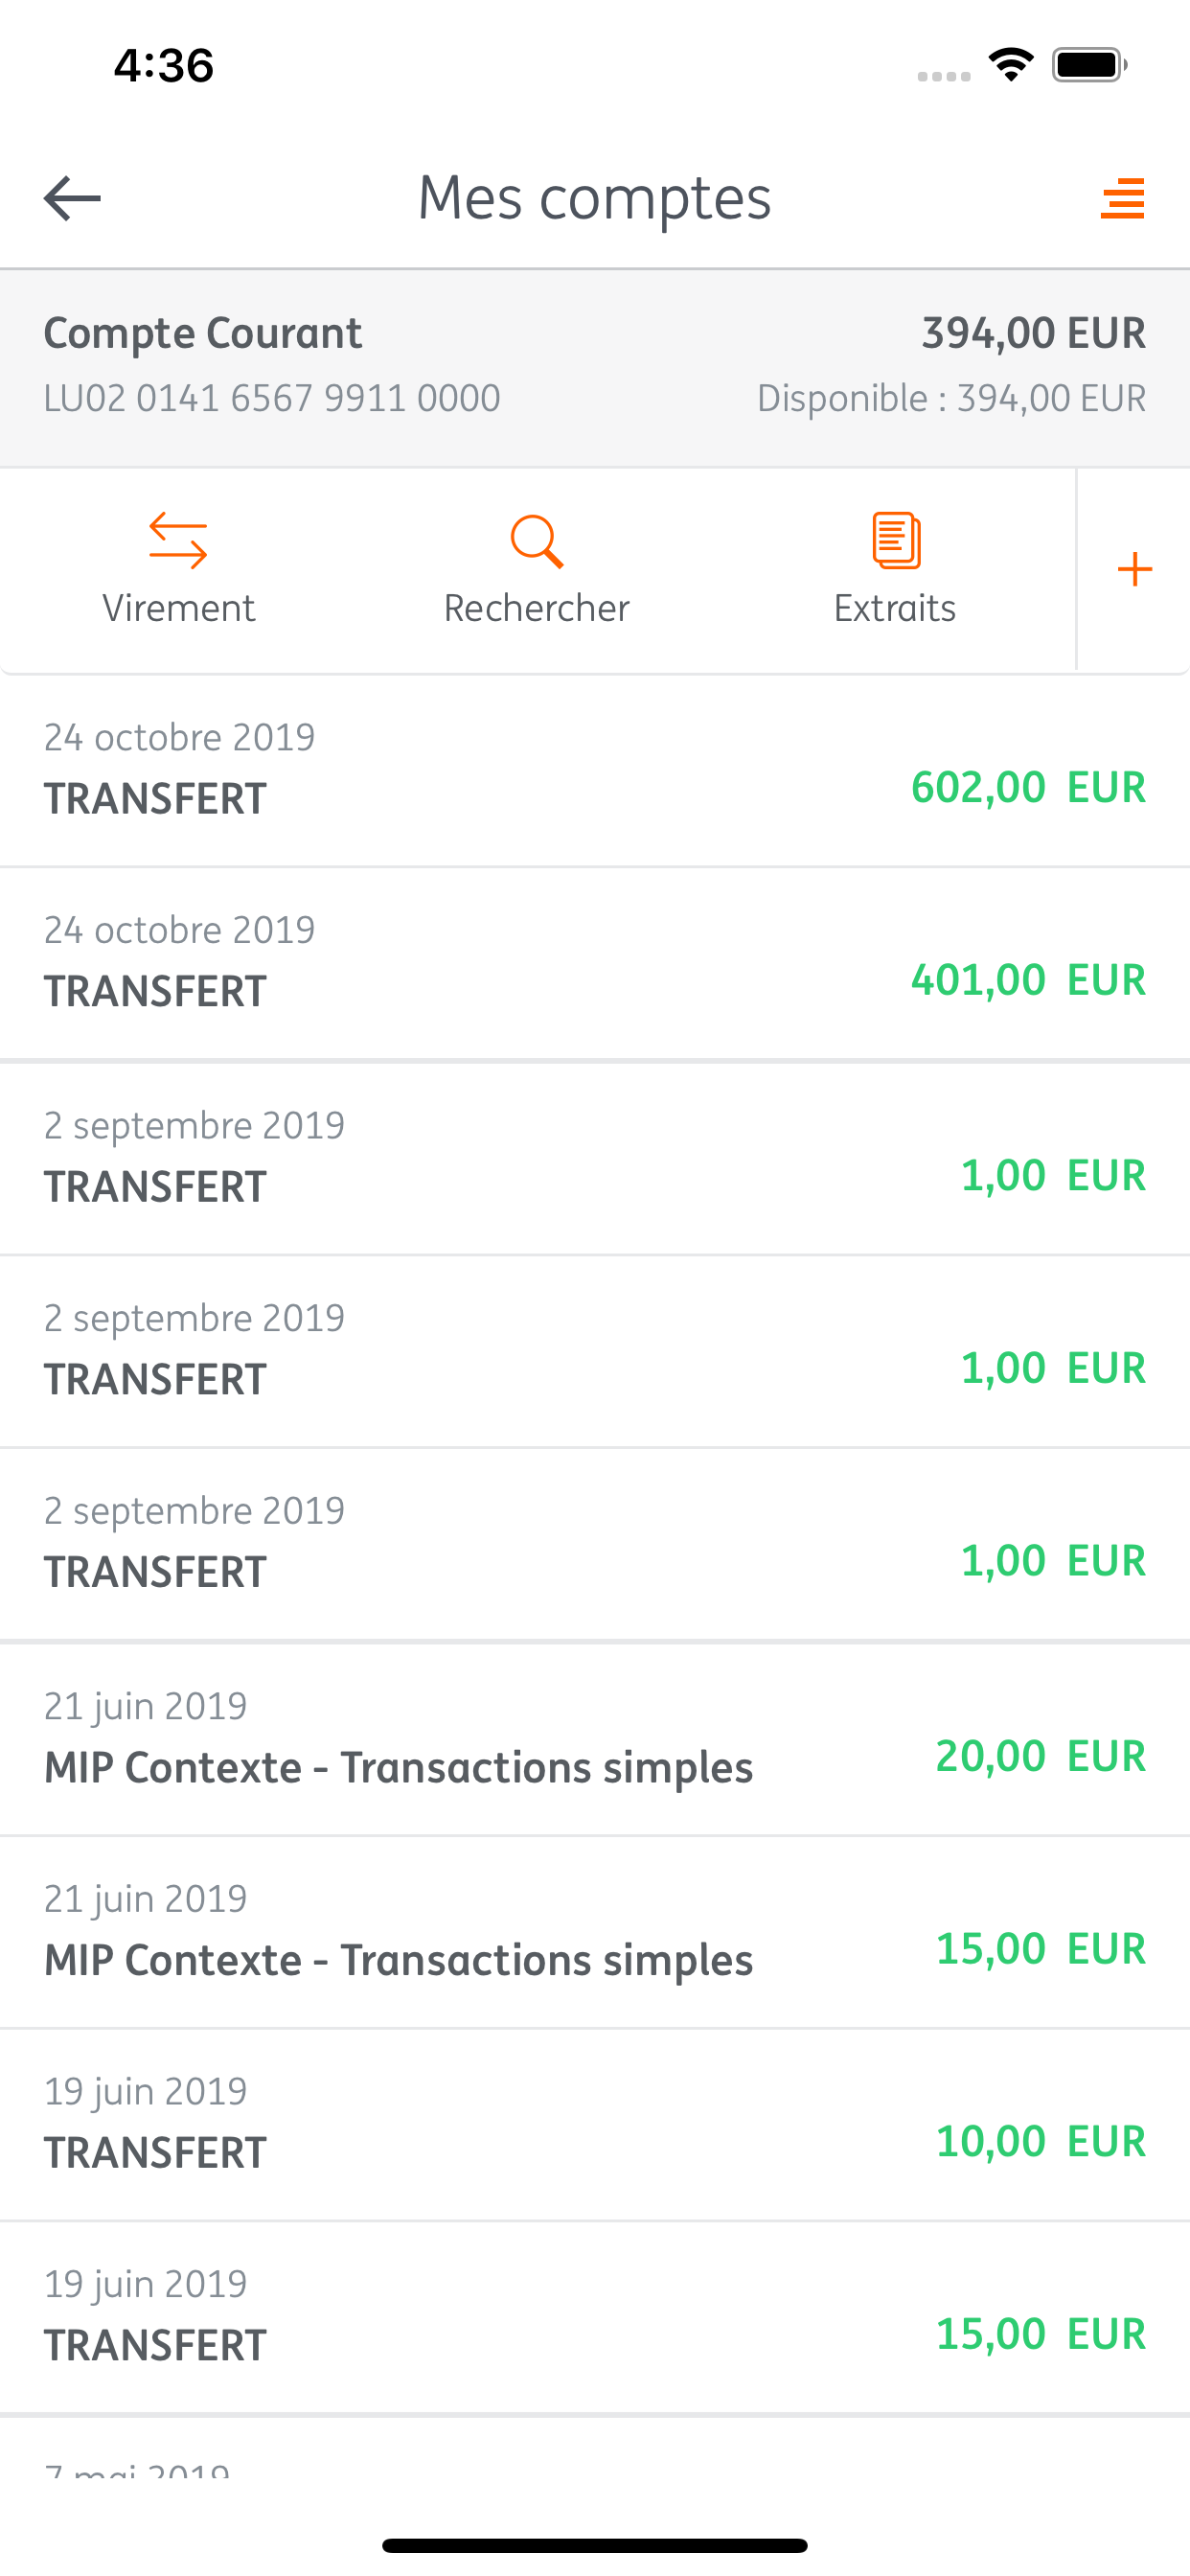1190x2576 pixels.
Task: Tap the Virement transfer arrows icon
Action: (178, 541)
